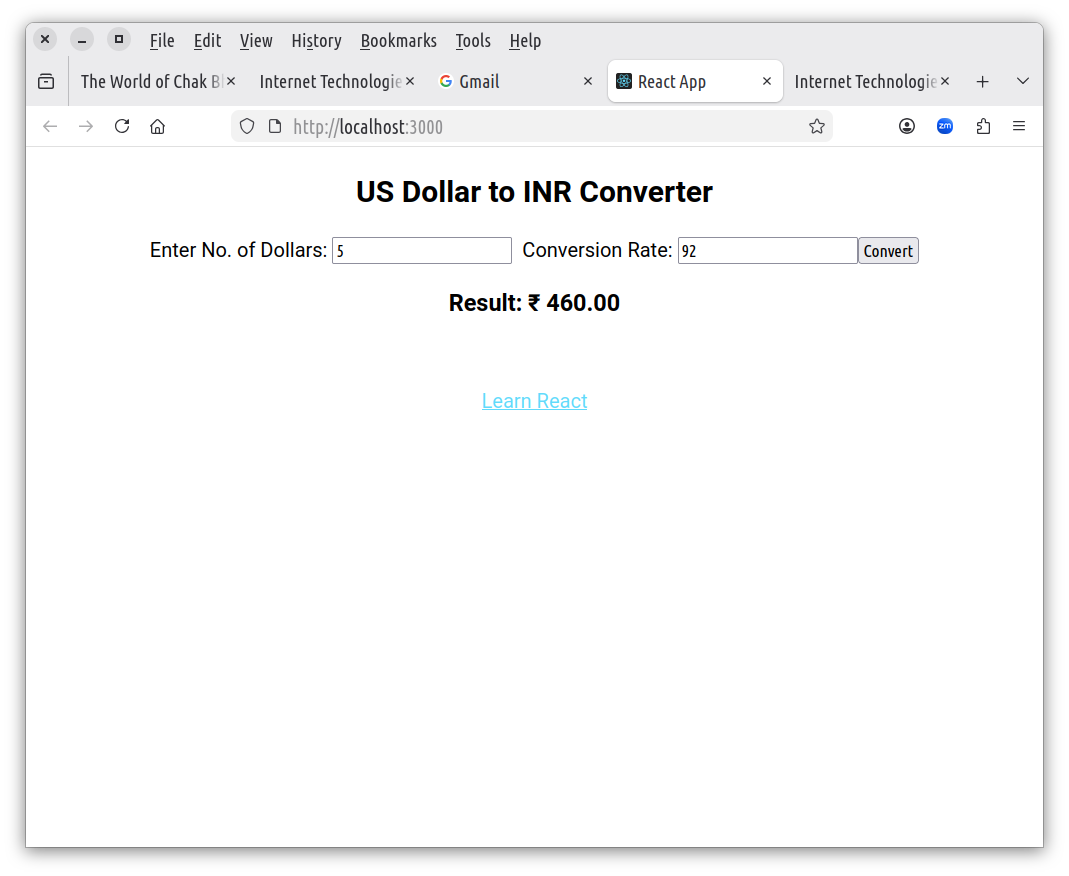Follow the Learn React link

coord(534,401)
